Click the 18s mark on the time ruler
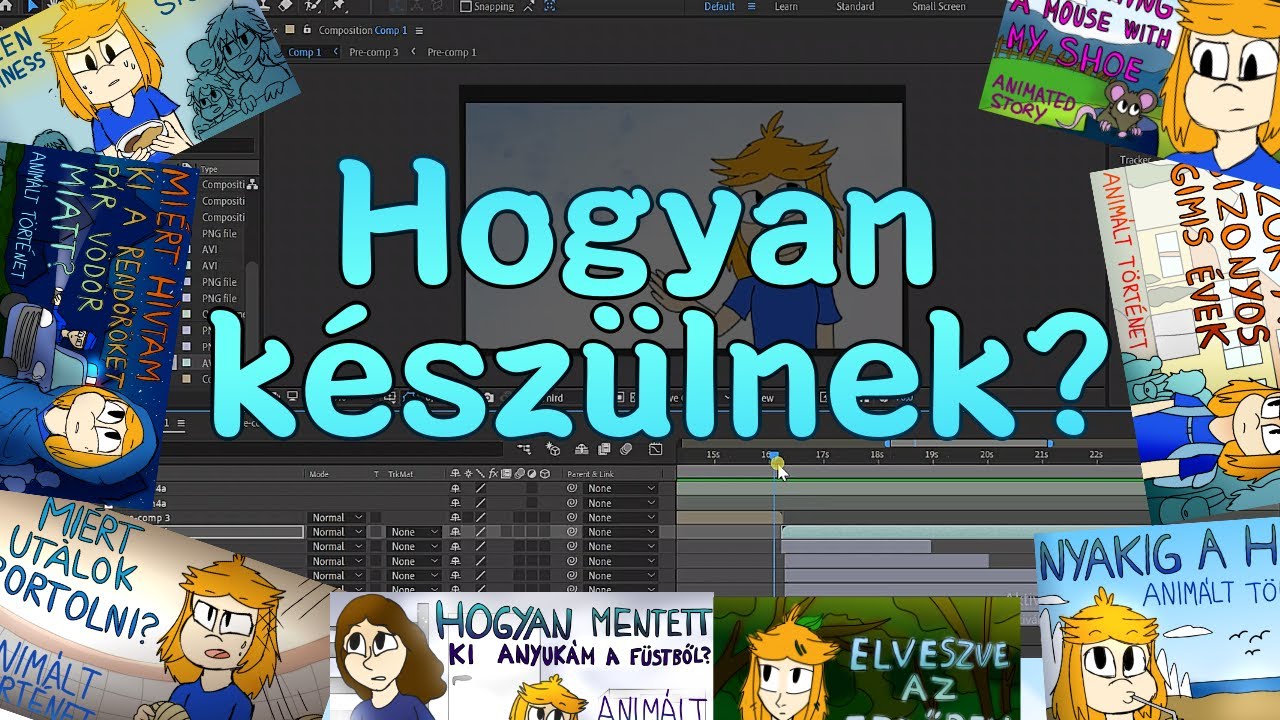The width and height of the screenshot is (1280, 720). point(877,455)
